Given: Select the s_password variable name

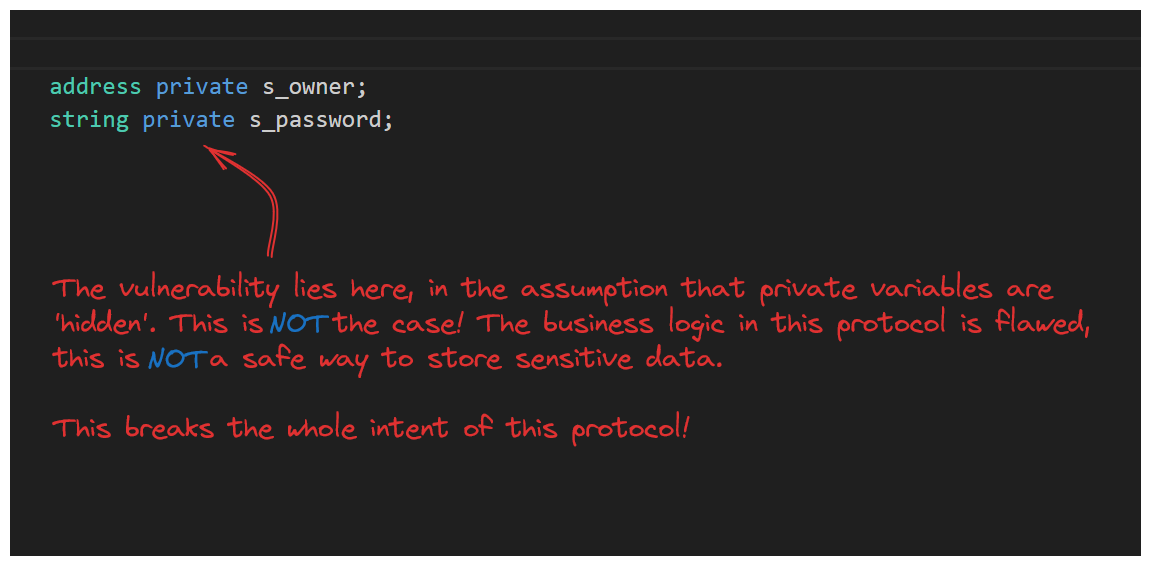Looking at the screenshot, I should point(315,120).
